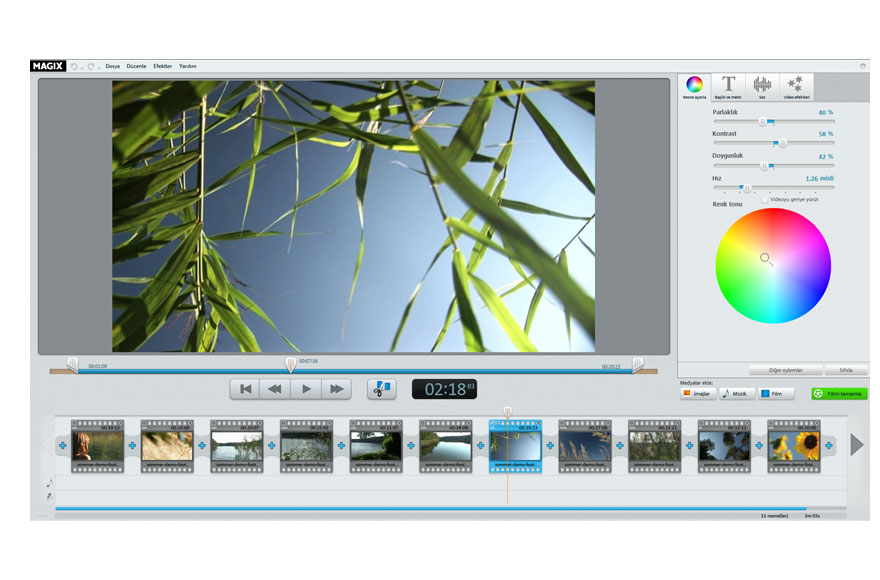Click the Hız speed slider handle
Screen dimensions: 880x580
click(747, 188)
